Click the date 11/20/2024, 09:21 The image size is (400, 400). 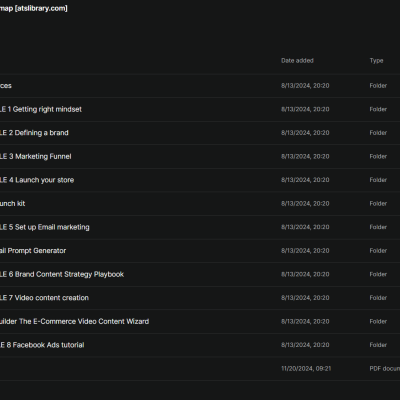pos(306,369)
